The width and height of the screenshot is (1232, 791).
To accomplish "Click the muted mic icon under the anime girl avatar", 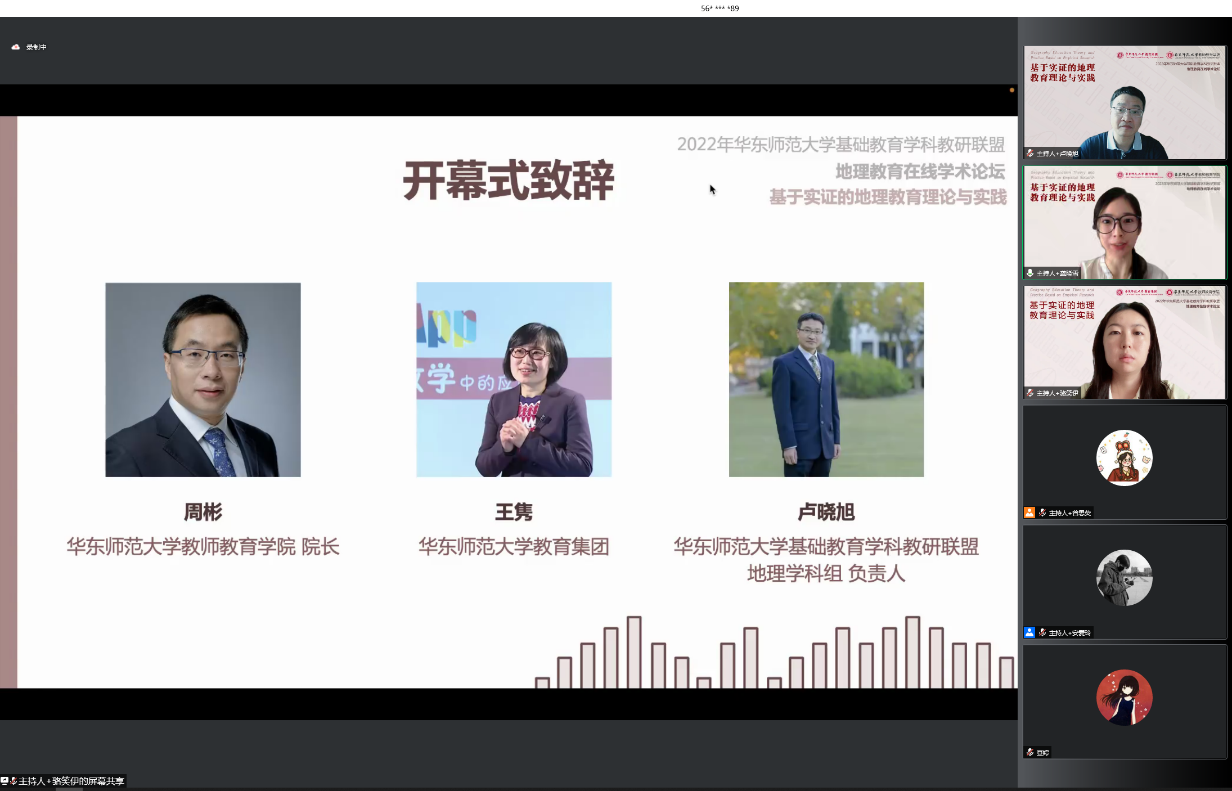I will (1030, 752).
